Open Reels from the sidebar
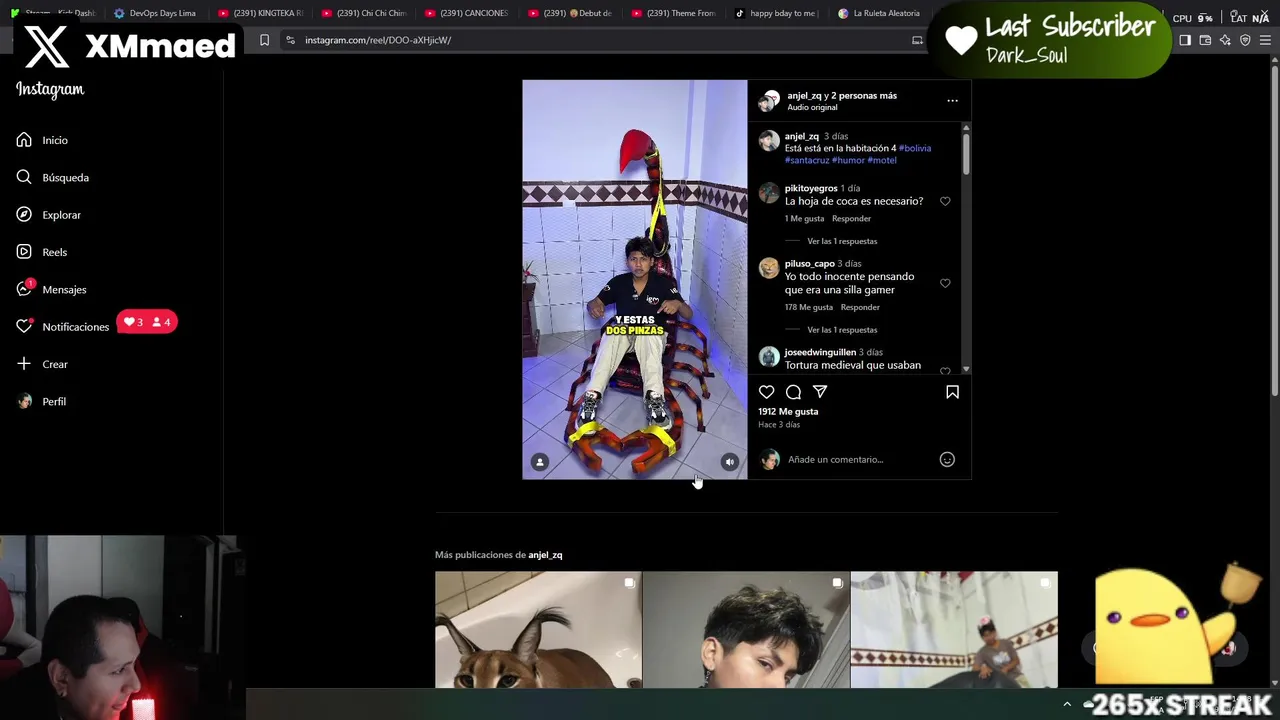Viewport: 1280px width, 720px height. [x=42, y=252]
